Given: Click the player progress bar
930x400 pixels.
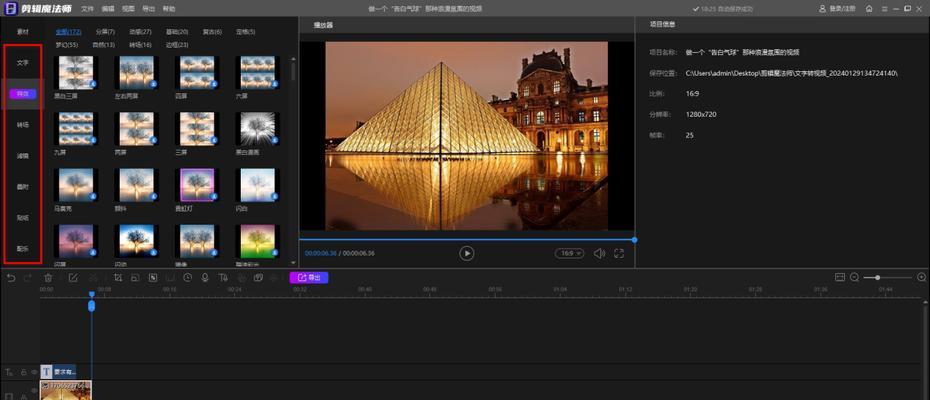Looking at the screenshot, I should pos(467,240).
